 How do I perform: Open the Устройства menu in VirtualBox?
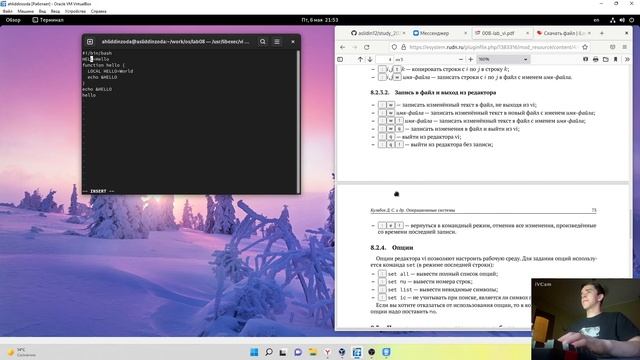(x=76, y=11)
